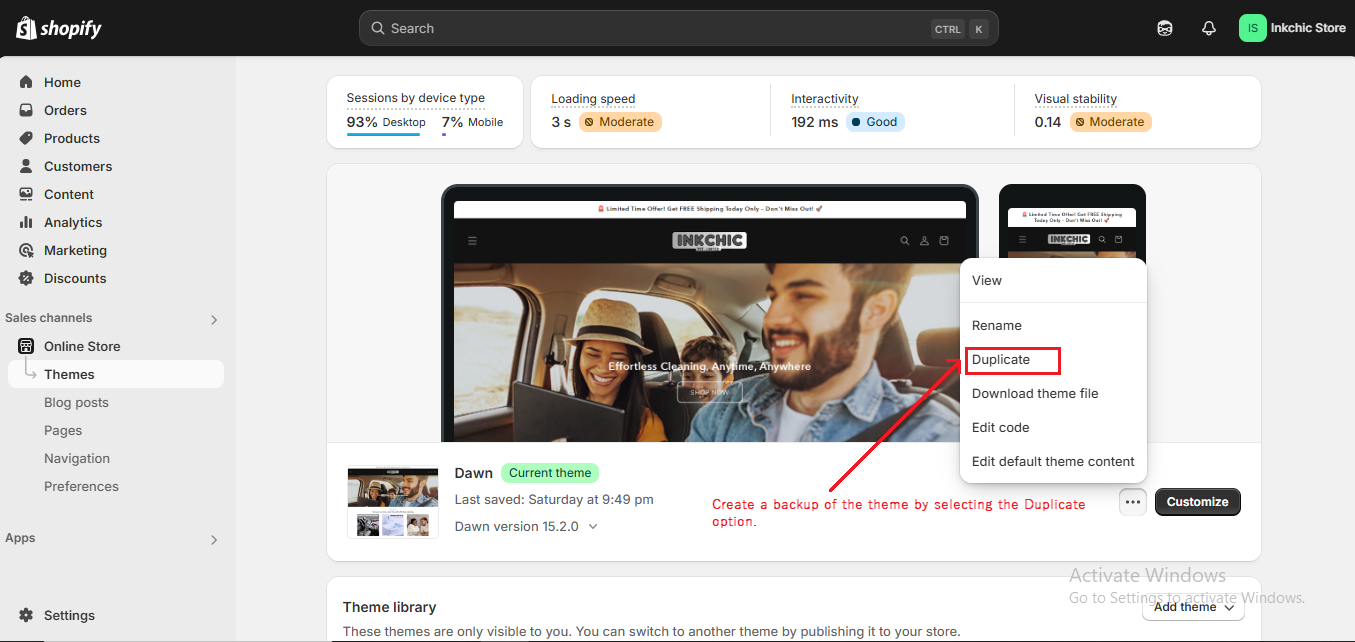Click the Loading speed metric label
Screen dimensions: 1355x642
click(x=593, y=99)
